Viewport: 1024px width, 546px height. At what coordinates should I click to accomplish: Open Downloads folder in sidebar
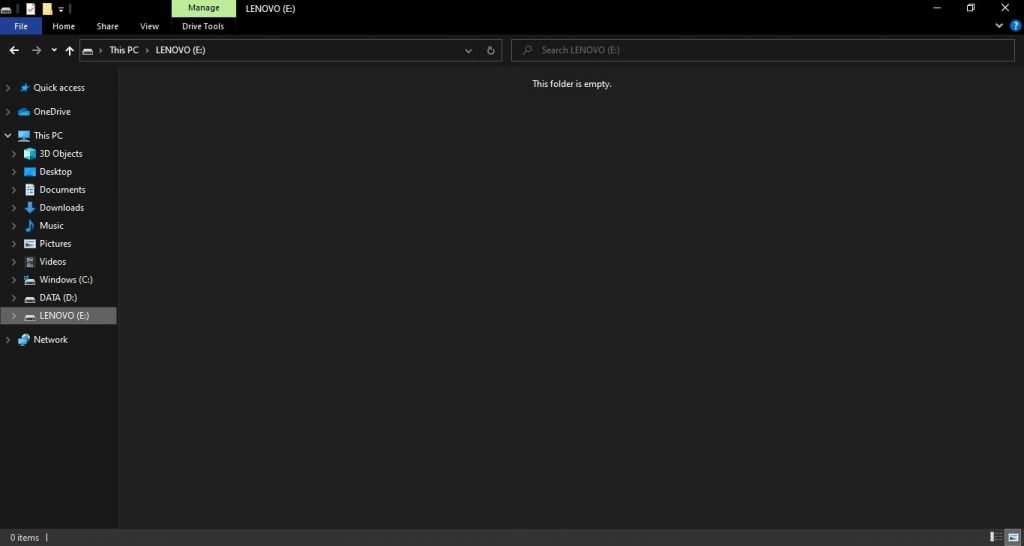61,208
